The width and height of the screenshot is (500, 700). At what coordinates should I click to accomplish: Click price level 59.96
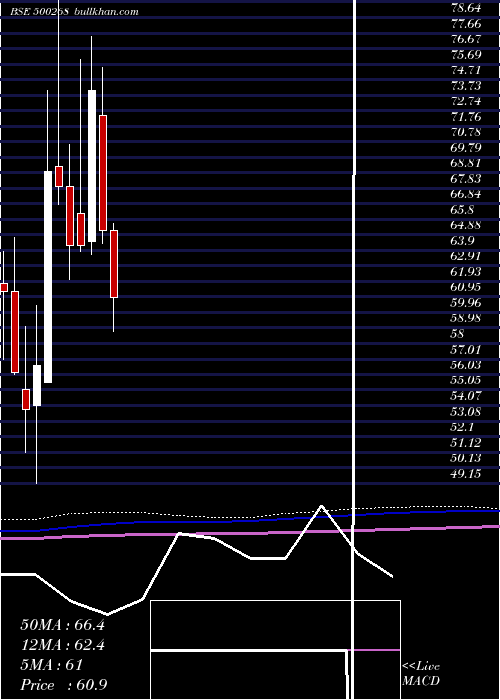pos(466,303)
